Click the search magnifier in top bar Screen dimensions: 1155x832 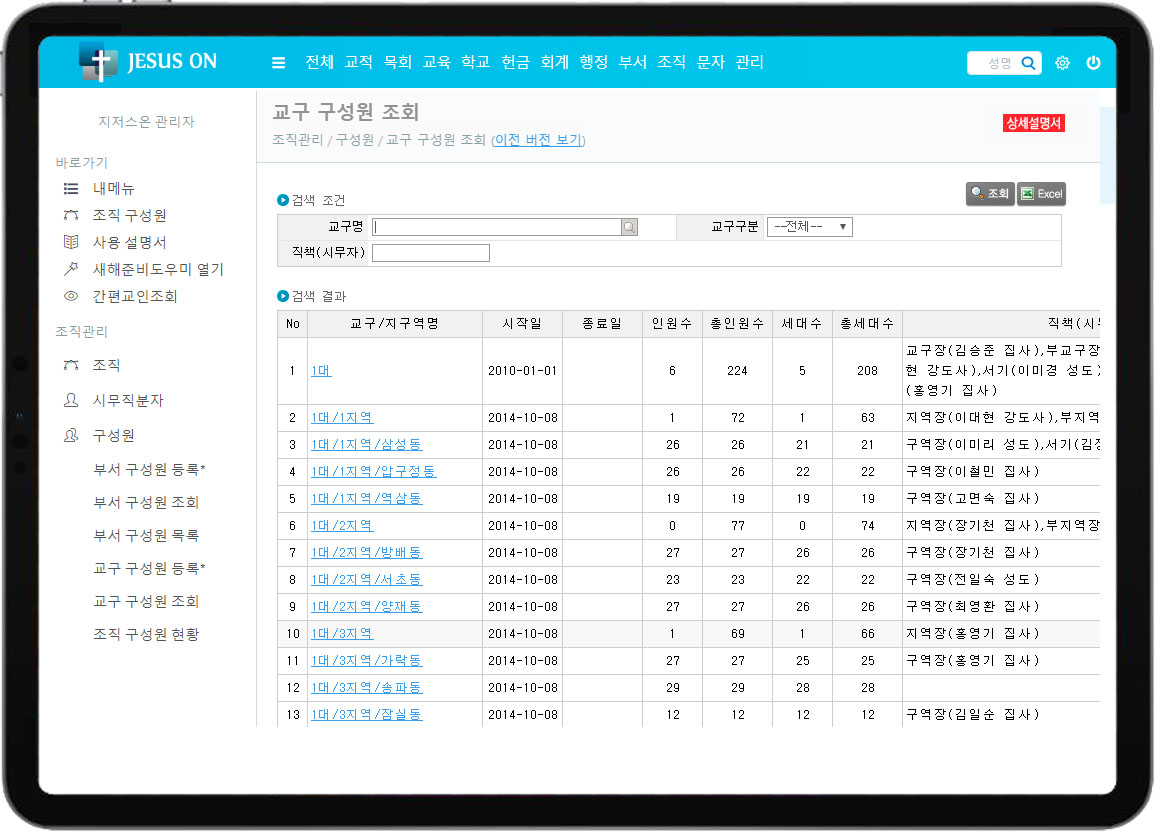pyautogui.click(x=1028, y=63)
